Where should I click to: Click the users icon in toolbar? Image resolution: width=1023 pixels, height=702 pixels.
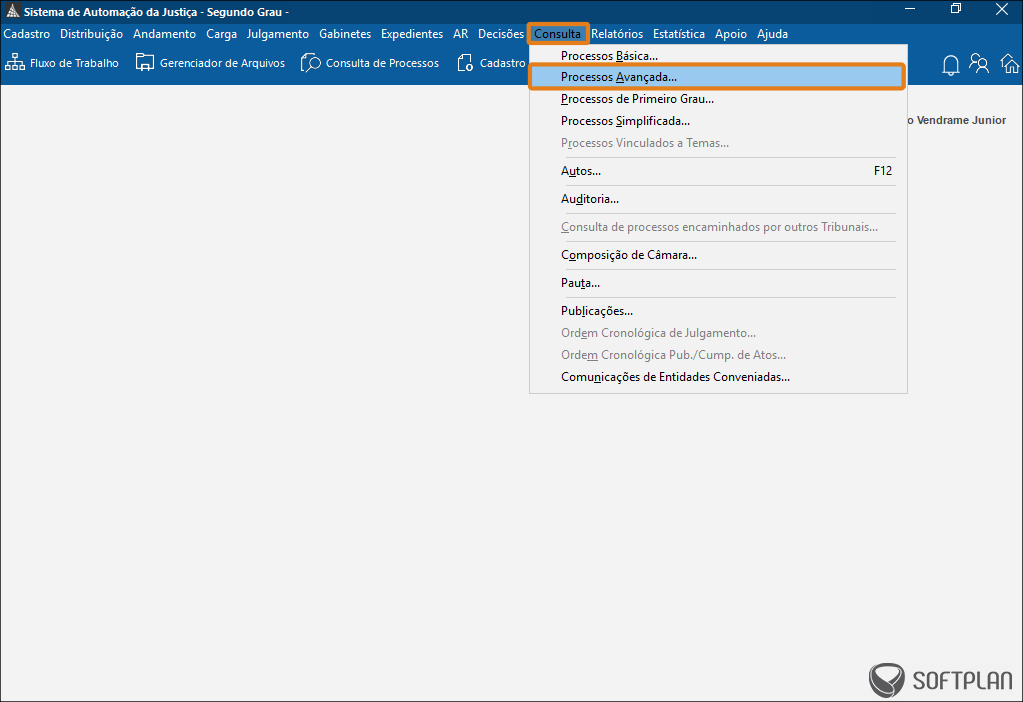click(x=979, y=63)
